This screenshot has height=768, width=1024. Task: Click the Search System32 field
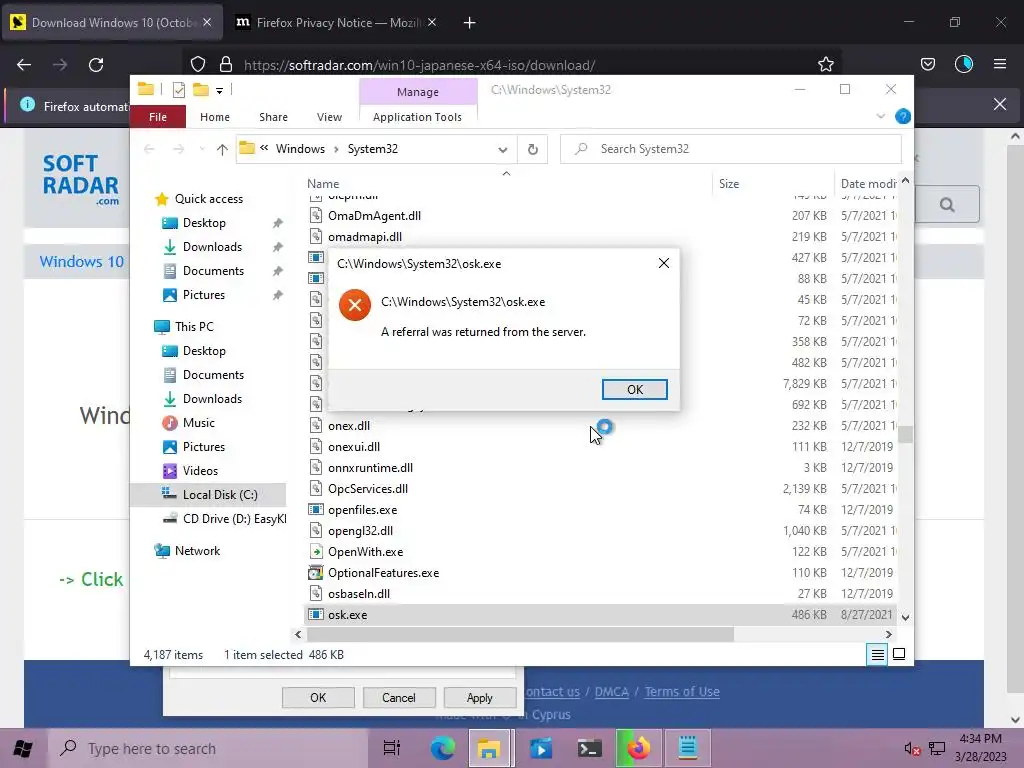pyautogui.click(x=731, y=149)
